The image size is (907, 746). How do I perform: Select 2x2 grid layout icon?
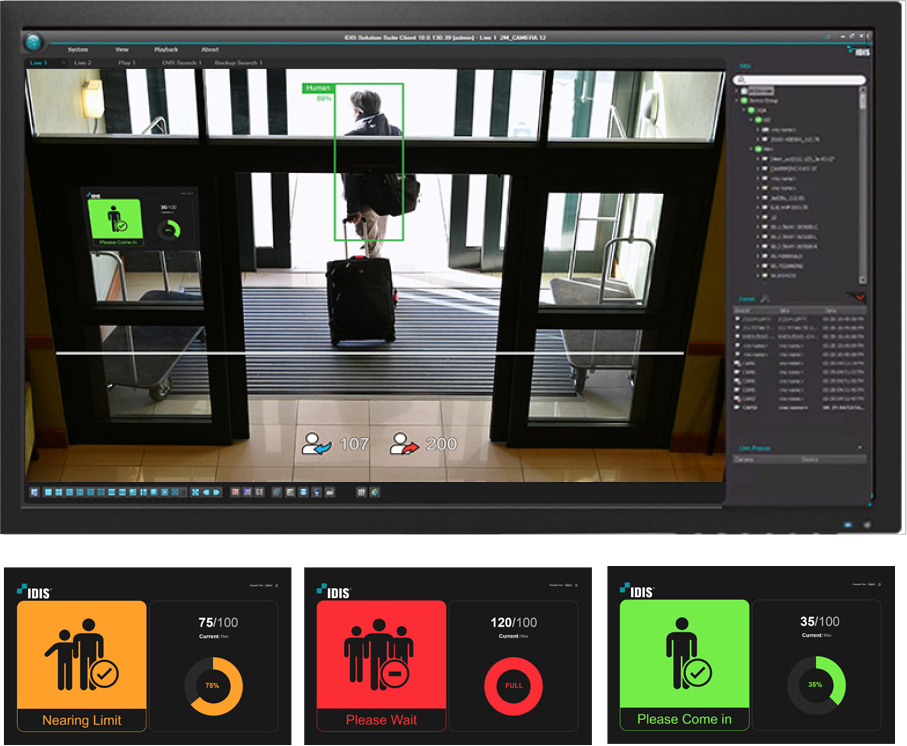[x=56, y=492]
